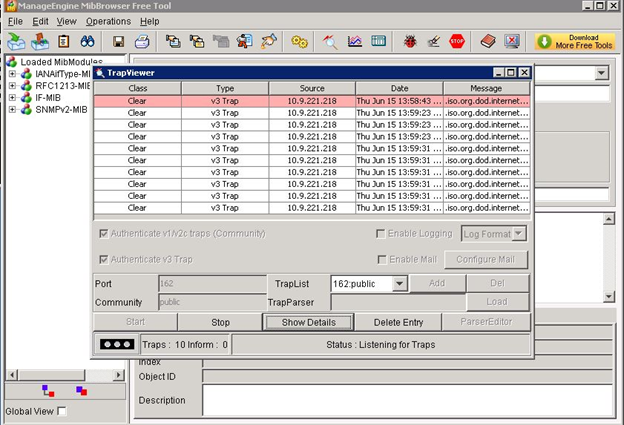
Task: Select the highlighted trap row dated 13:58:43
Action: (312, 101)
